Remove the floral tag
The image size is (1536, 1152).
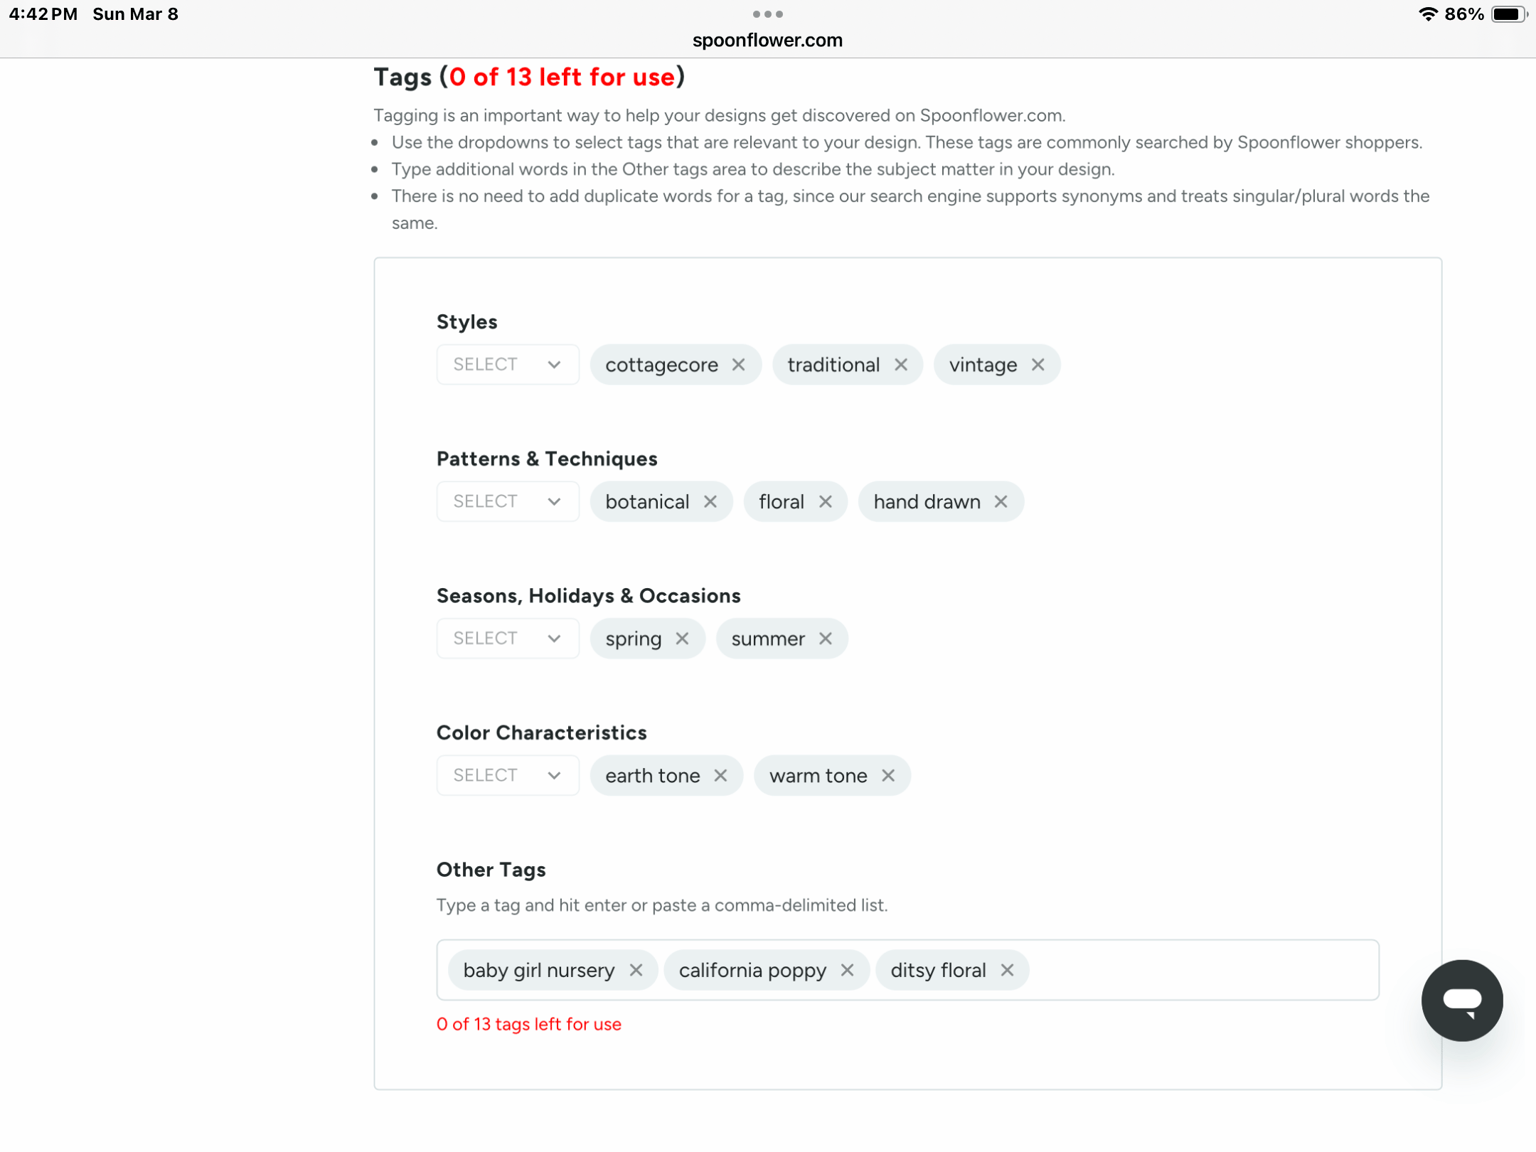click(x=825, y=502)
